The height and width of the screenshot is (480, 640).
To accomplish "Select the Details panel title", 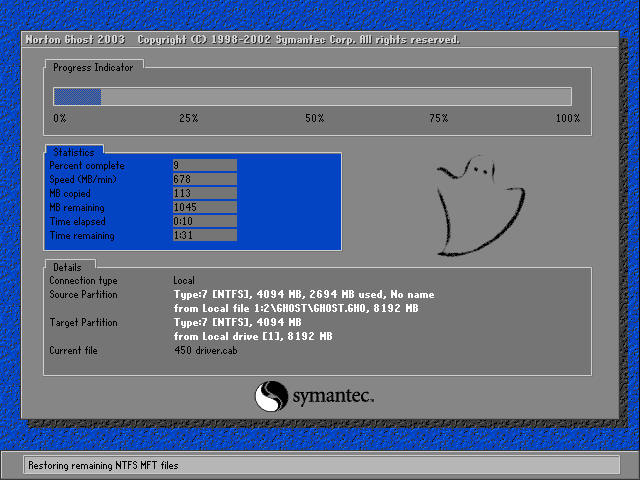I will click(67, 267).
